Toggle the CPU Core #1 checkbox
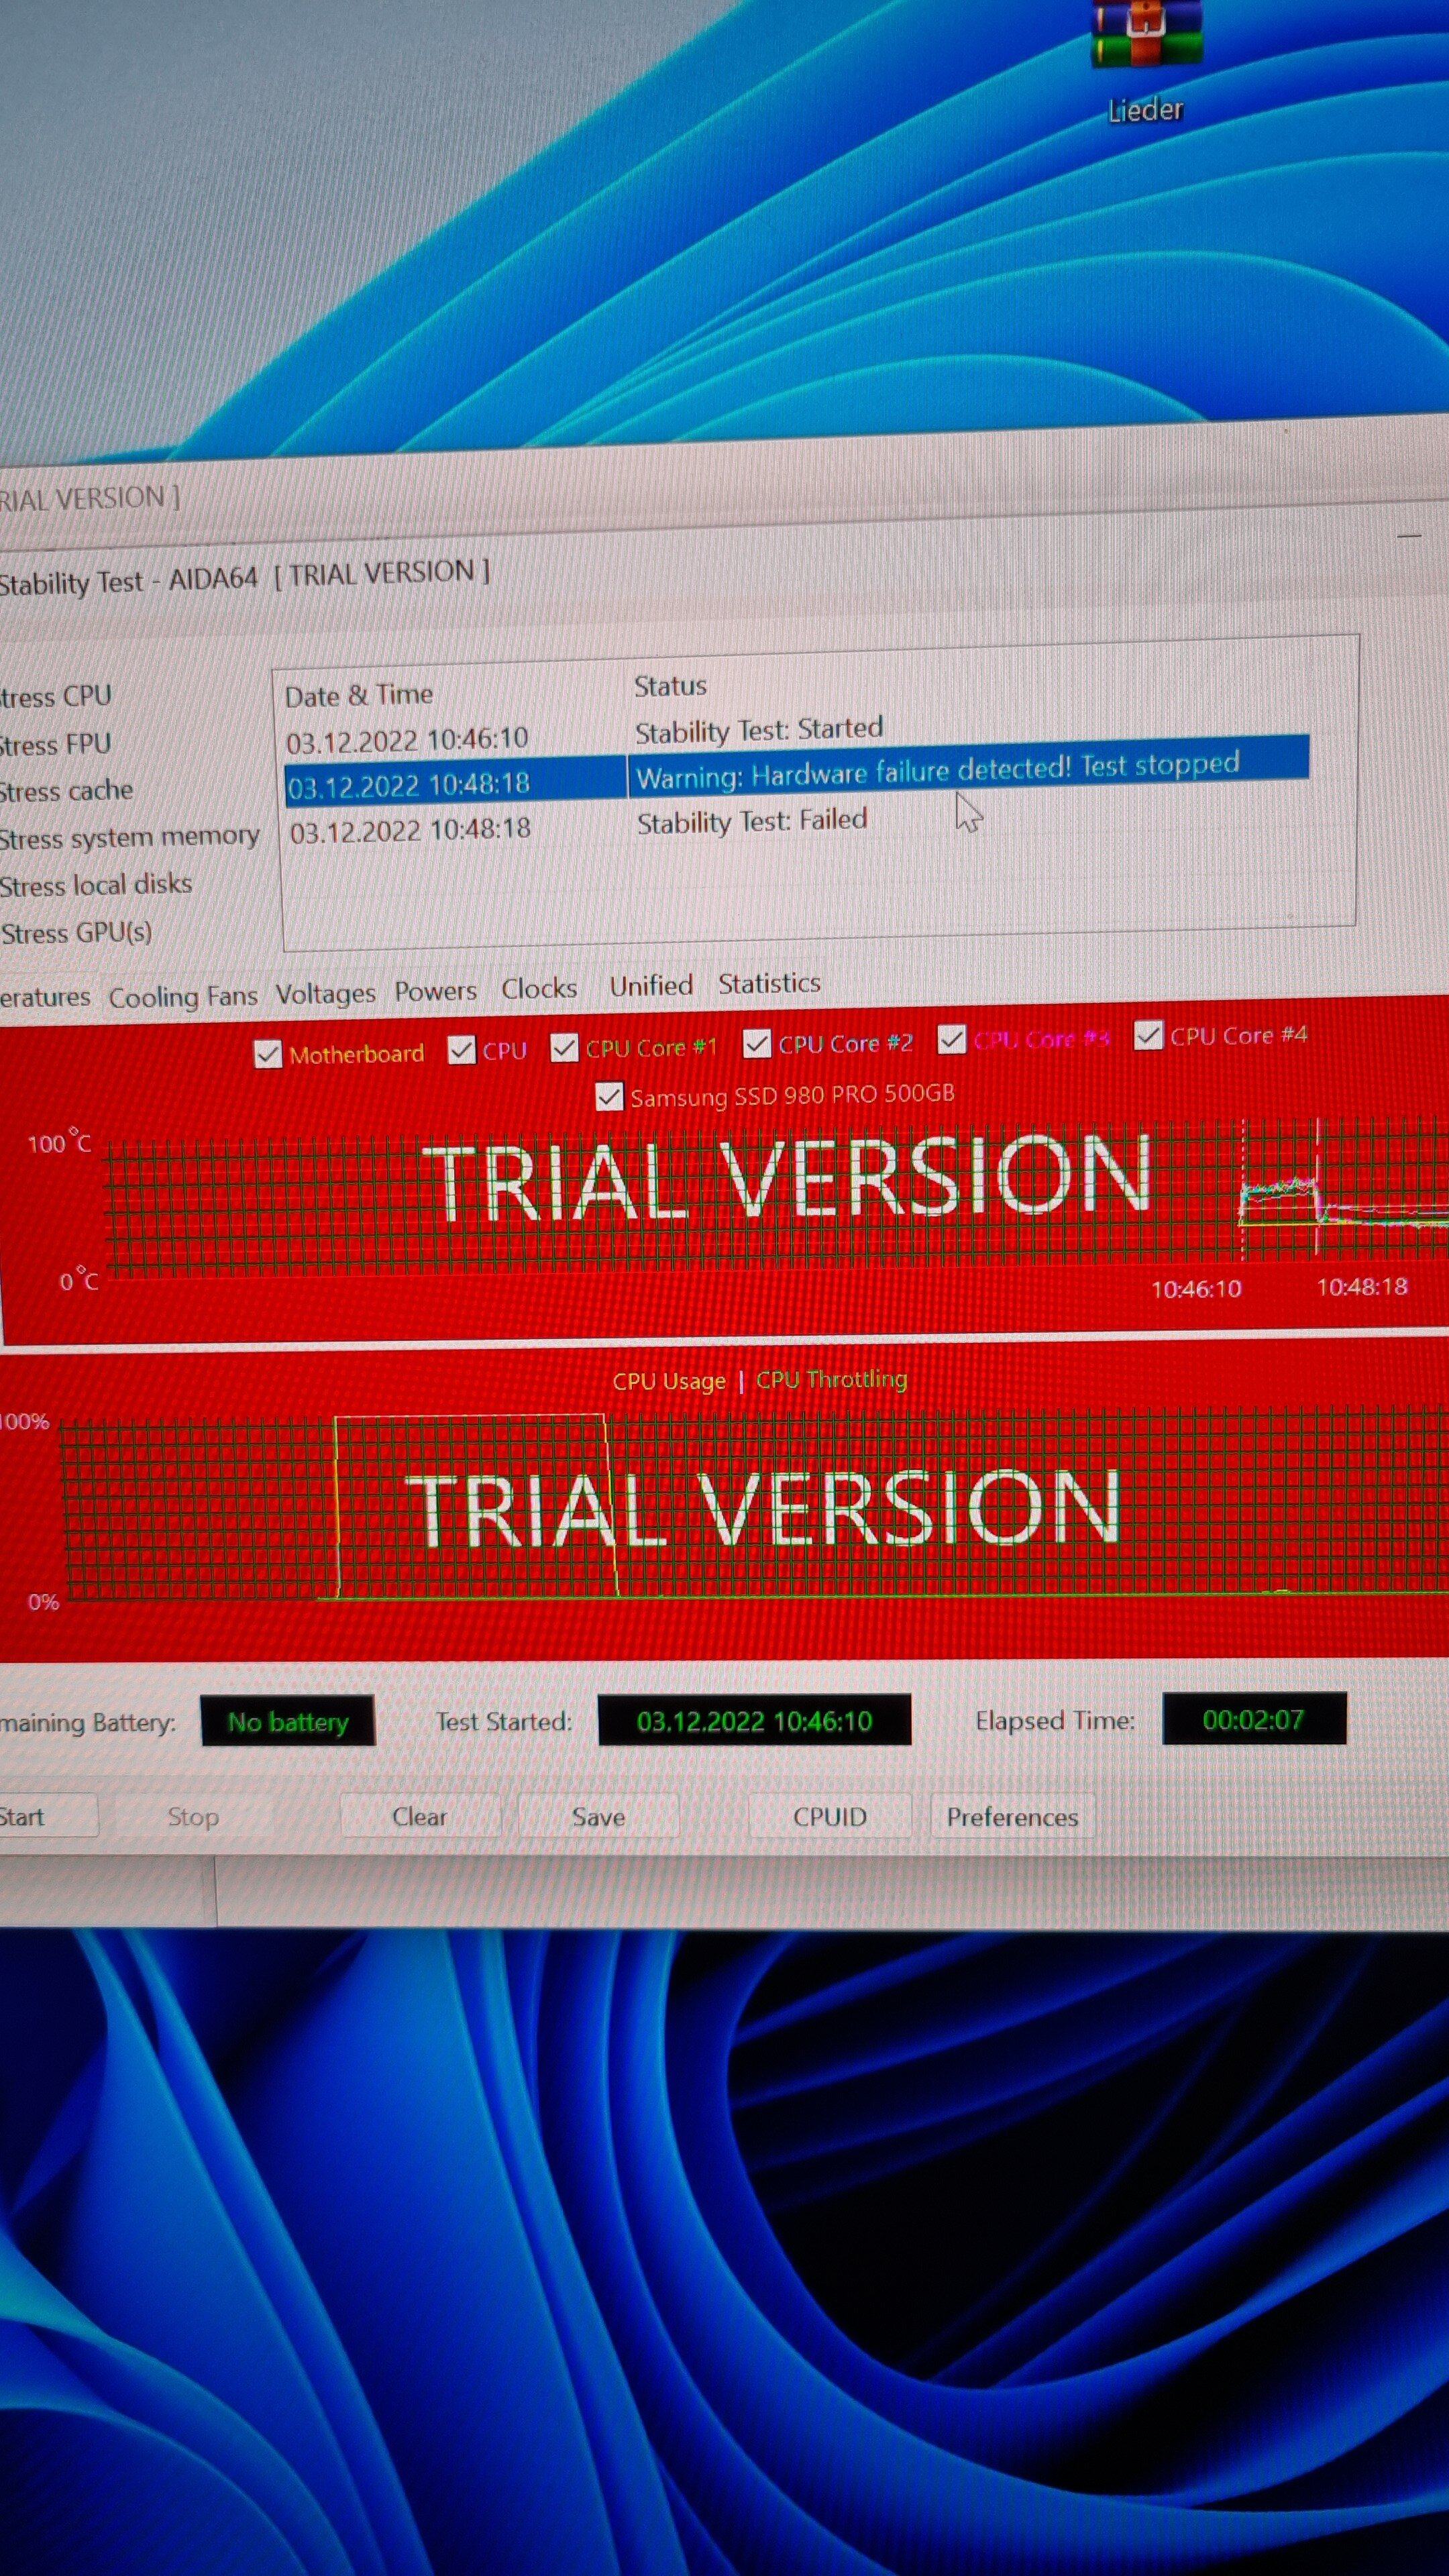Viewport: 1449px width, 2576px height. click(x=564, y=1048)
